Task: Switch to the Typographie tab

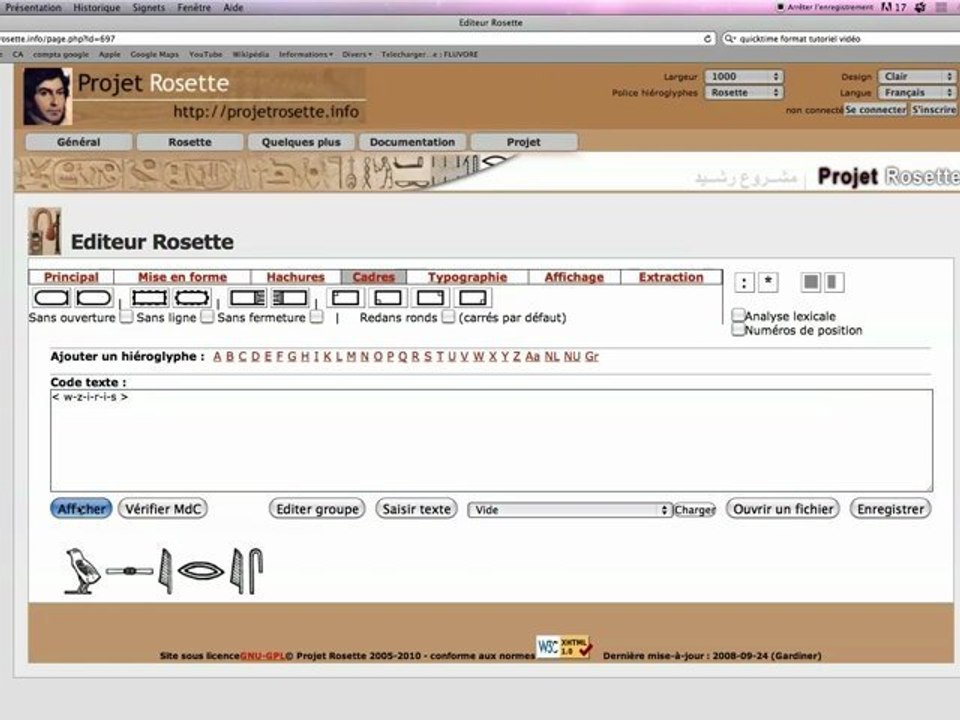Action: pyautogui.click(x=467, y=277)
